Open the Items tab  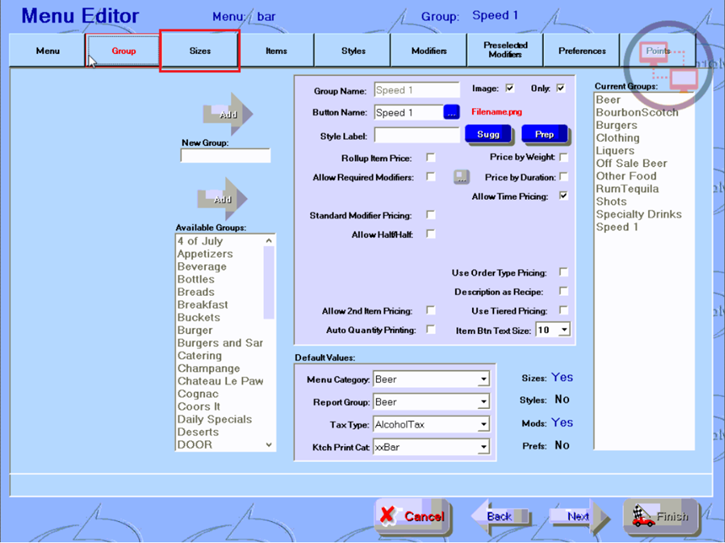tap(276, 51)
